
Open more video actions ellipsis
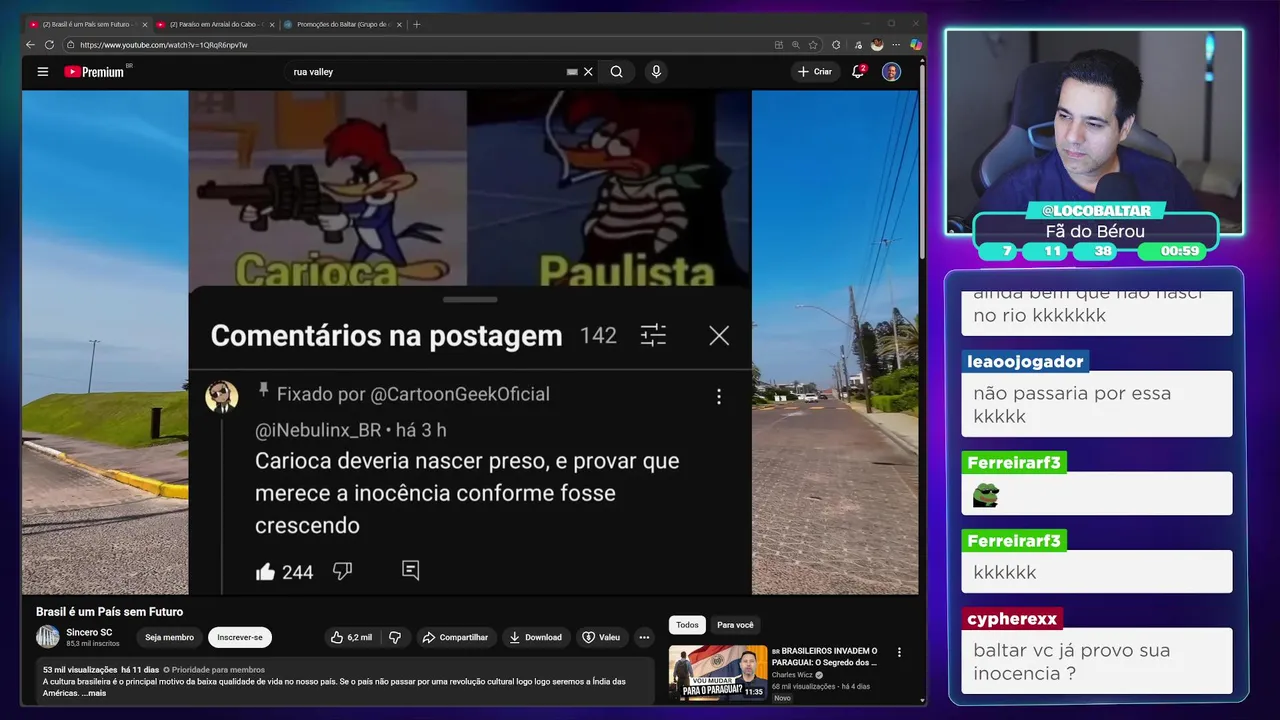pos(644,637)
